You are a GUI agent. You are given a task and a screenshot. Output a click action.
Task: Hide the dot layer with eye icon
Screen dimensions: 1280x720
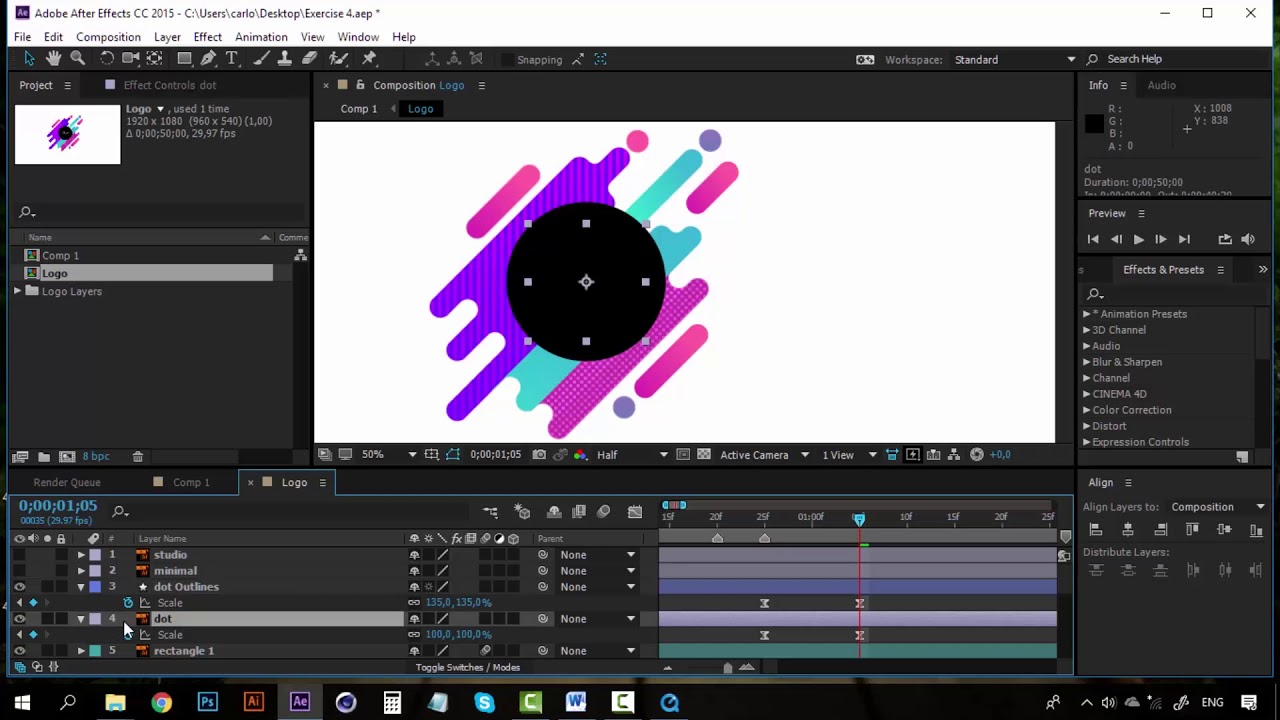click(19, 619)
